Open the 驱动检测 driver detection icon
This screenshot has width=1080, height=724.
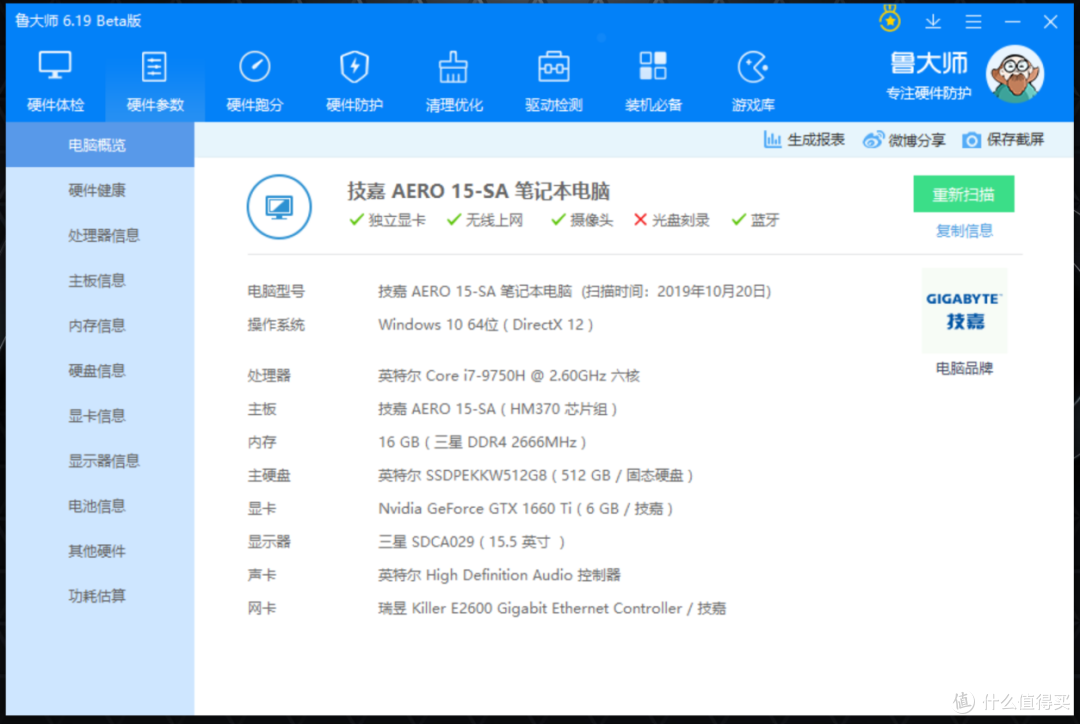click(553, 68)
